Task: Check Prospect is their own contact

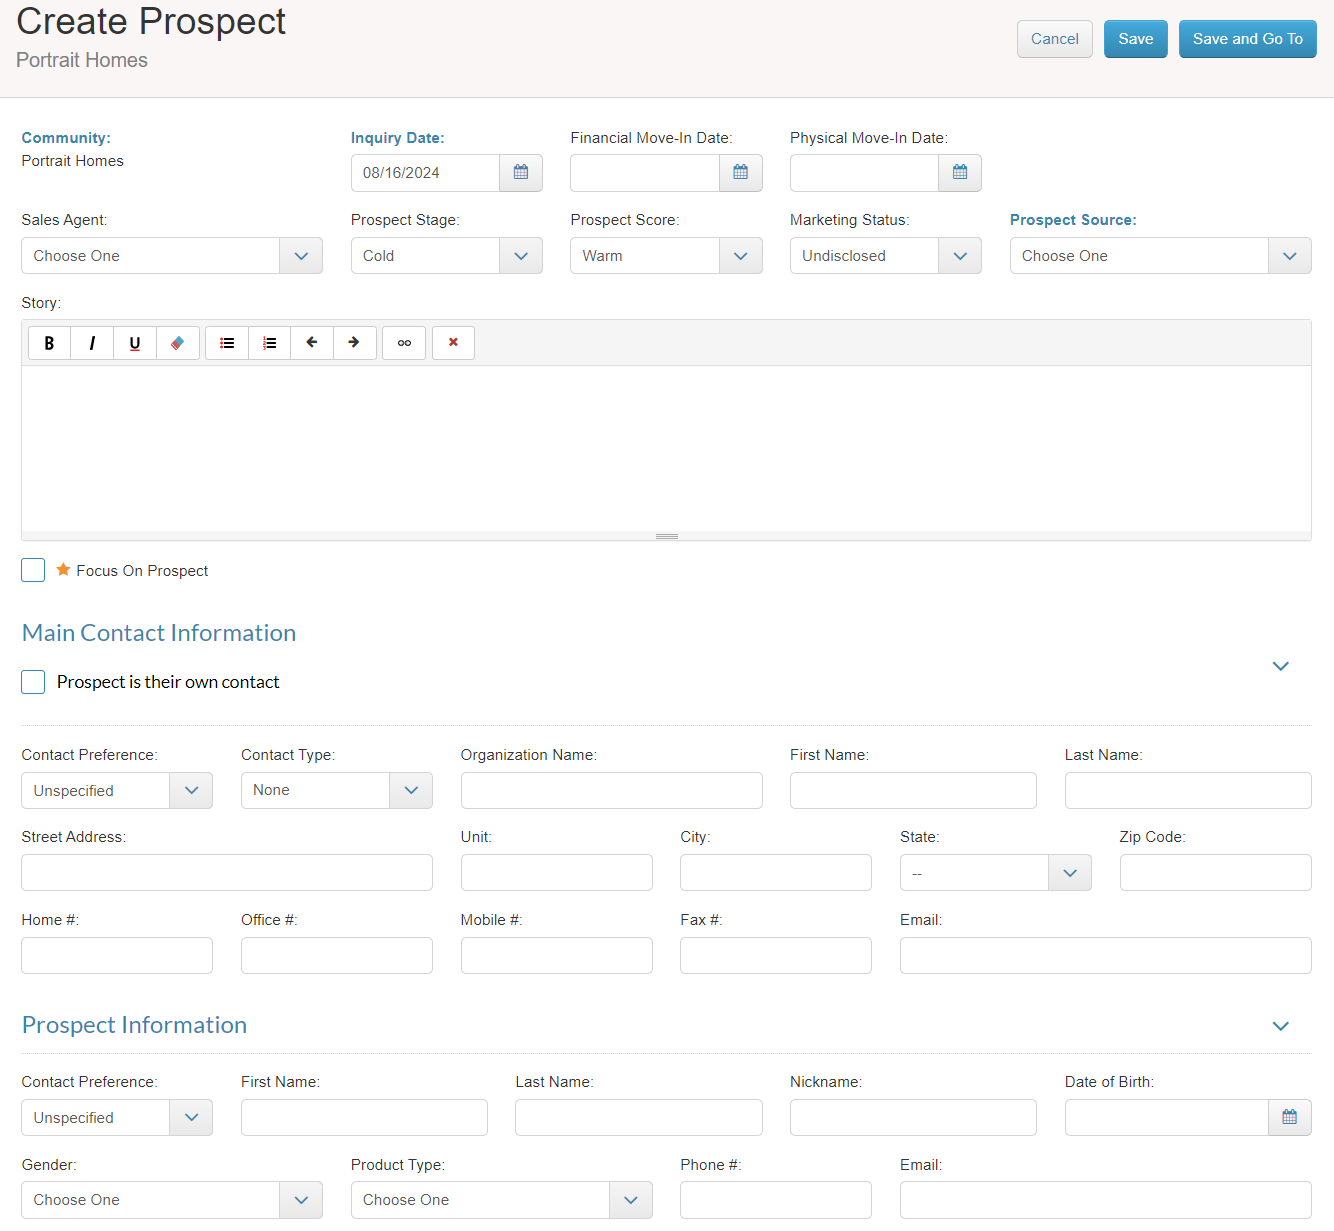Action: pos(33,682)
